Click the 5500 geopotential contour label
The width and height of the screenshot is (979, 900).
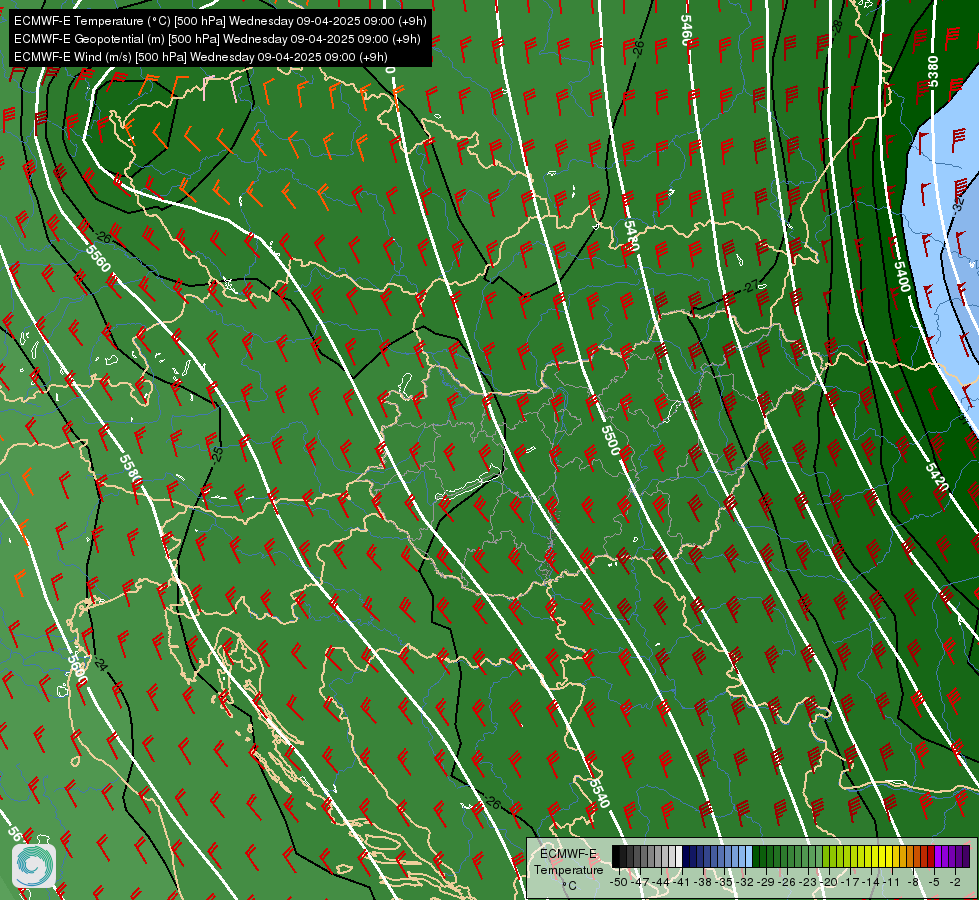pos(611,440)
